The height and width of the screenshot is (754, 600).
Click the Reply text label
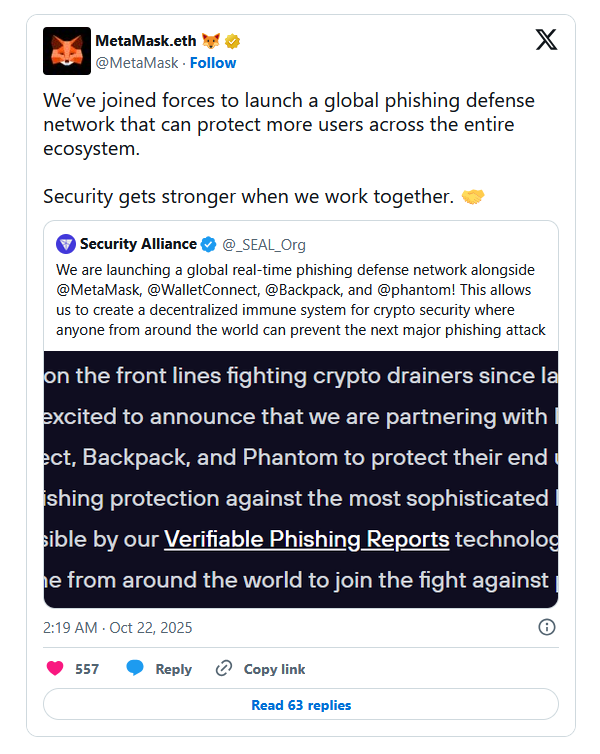pyautogui.click(x=173, y=669)
